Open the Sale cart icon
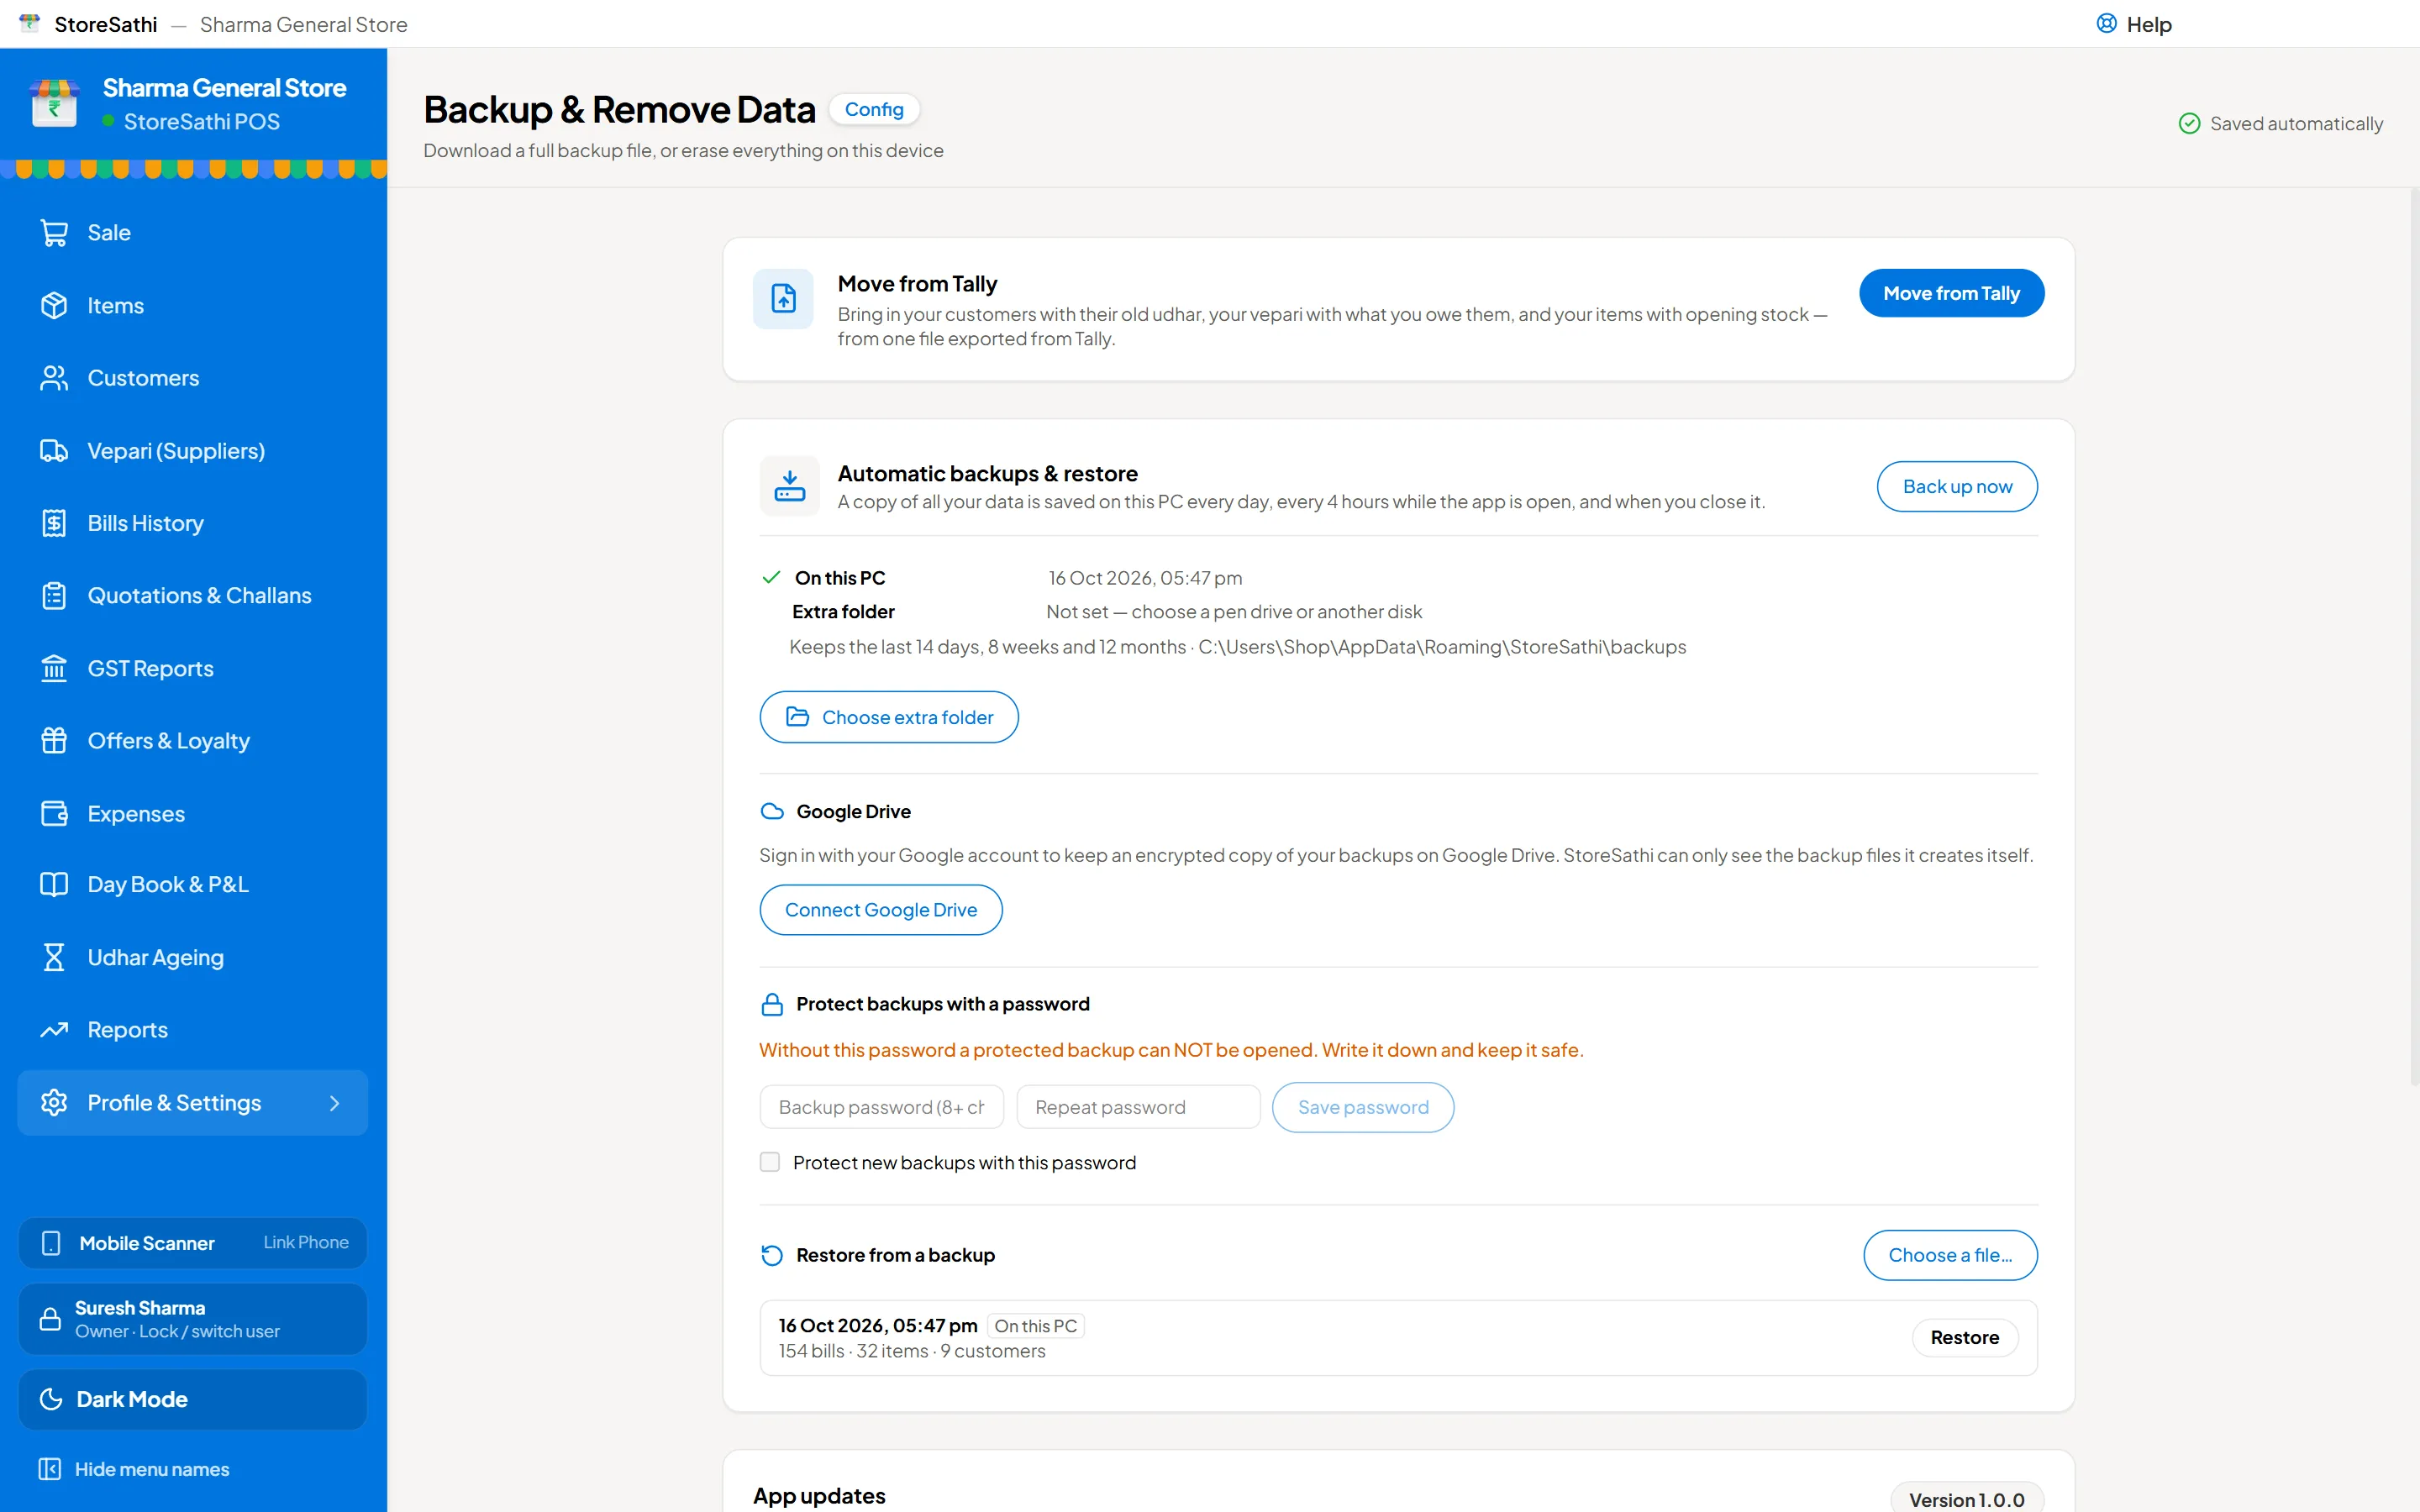This screenshot has height=1512, width=2420. click(54, 233)
